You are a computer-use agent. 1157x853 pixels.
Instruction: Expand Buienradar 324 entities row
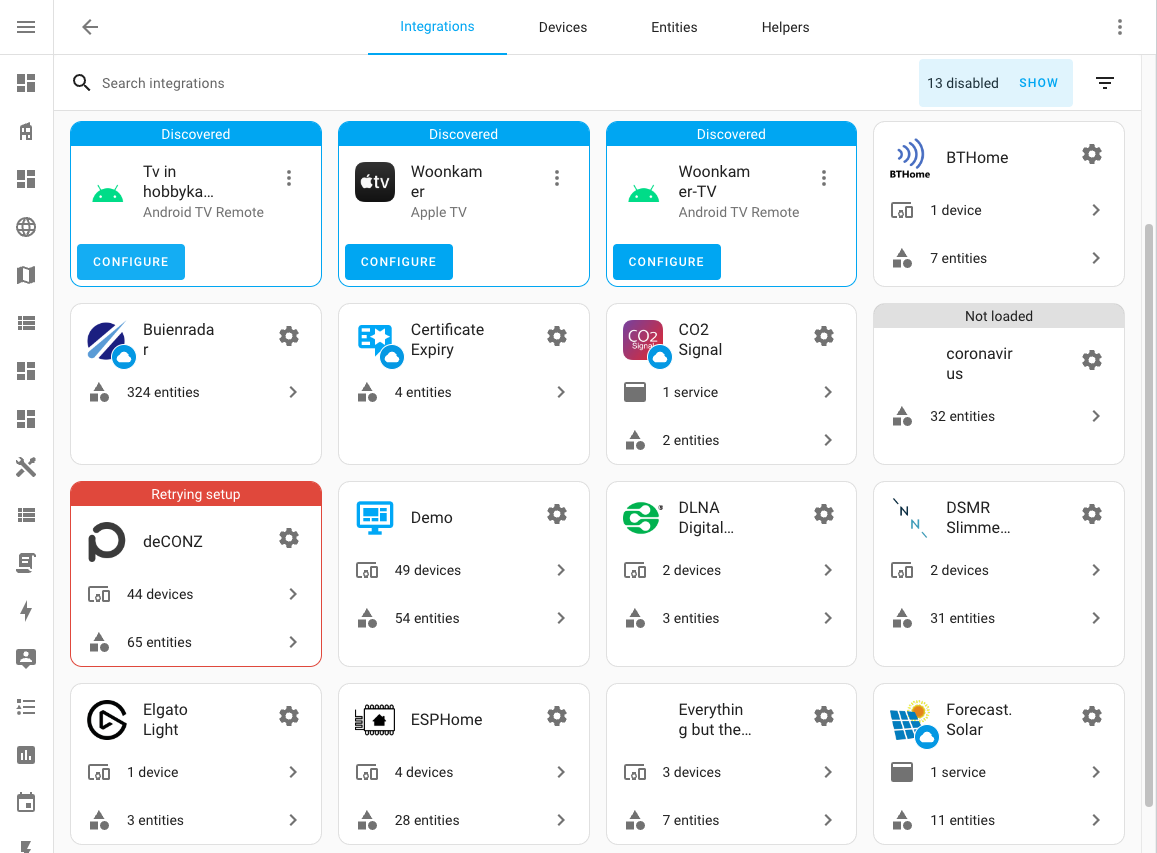click(196, 393)
